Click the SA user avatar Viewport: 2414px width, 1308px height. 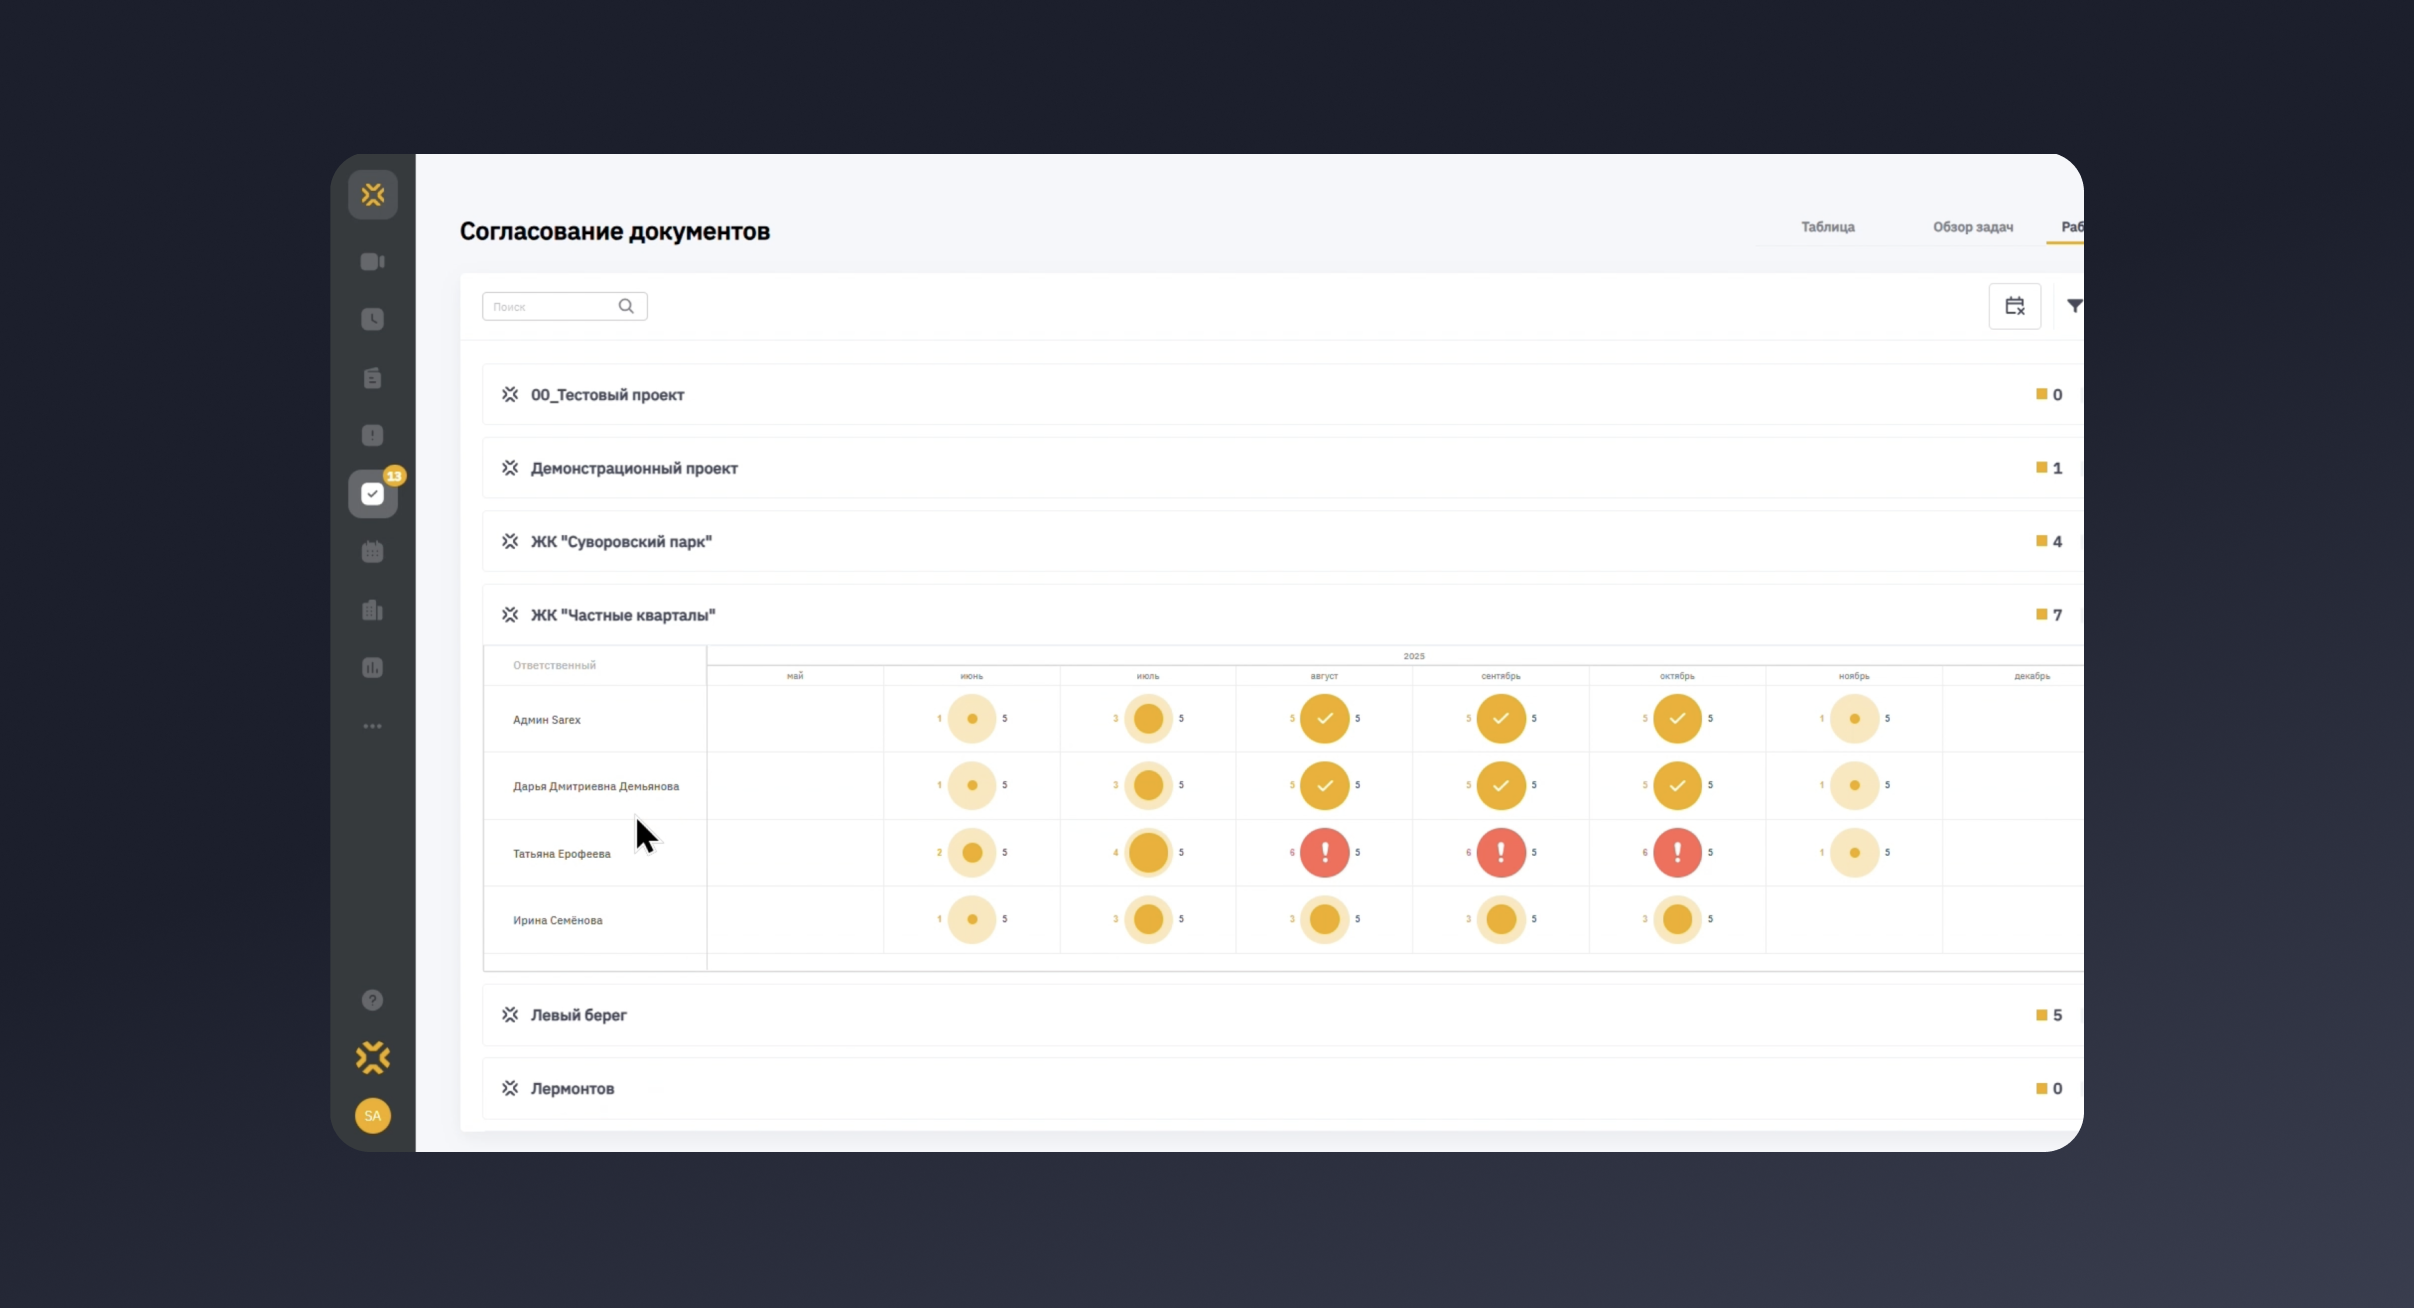click(x=372, y=1116)
